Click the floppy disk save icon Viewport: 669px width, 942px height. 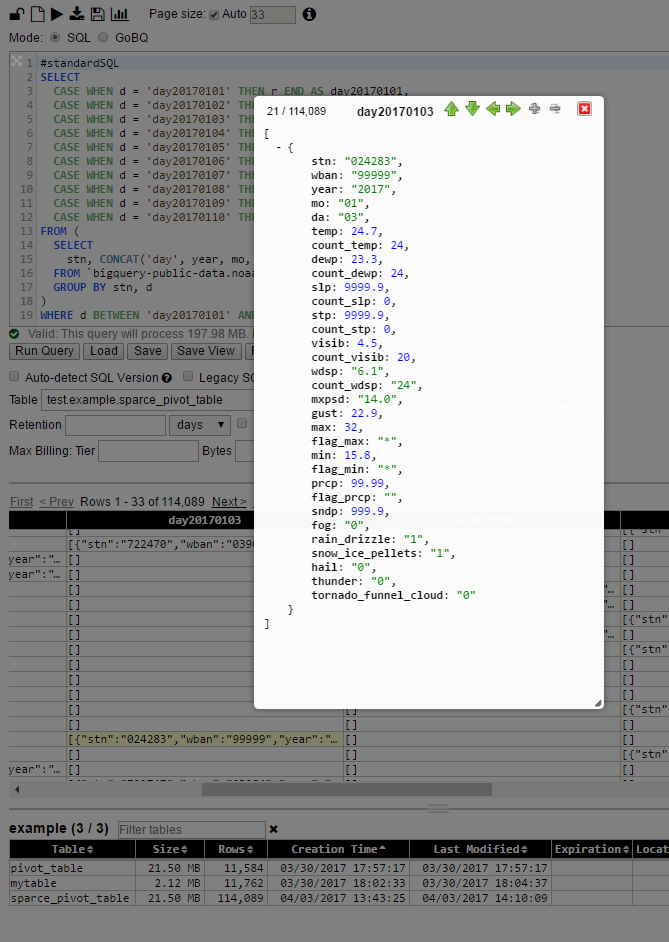97,14
